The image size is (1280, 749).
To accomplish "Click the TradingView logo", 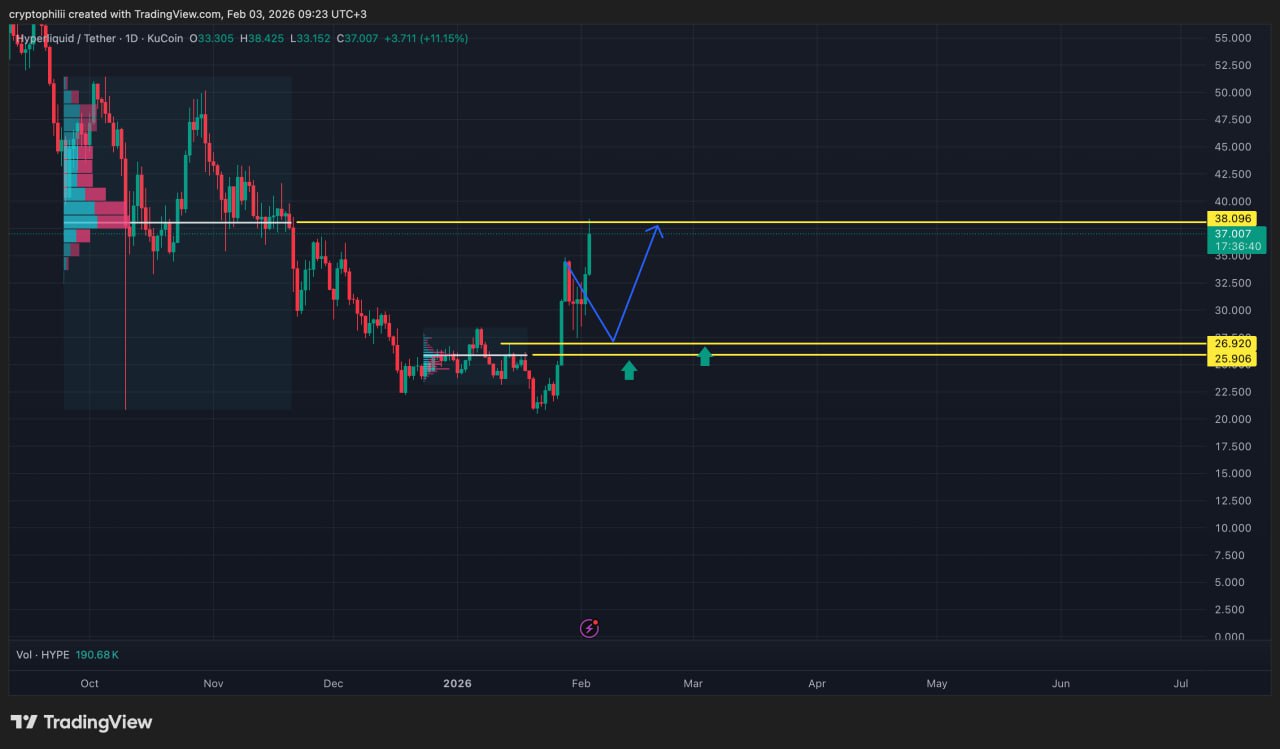I will [x=81, y=722].
